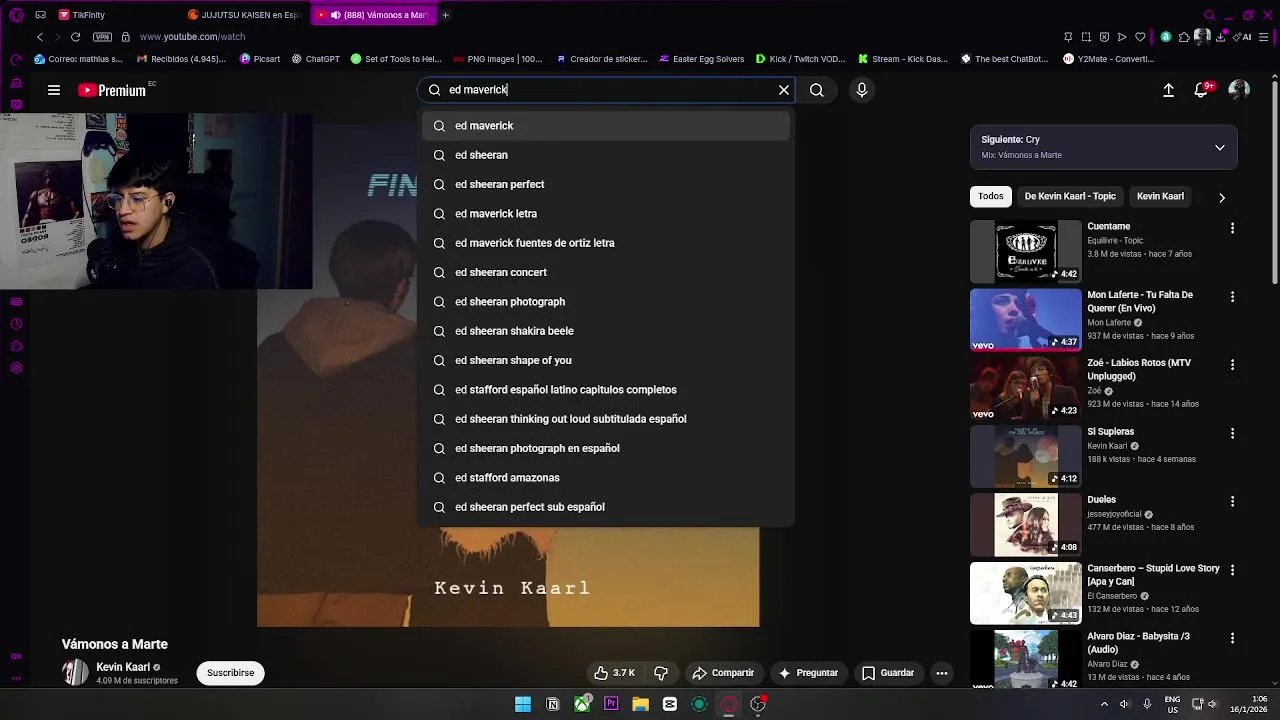Open the notifications bell
This screenshot has width=1280, height=720.
(x=1202, y=90)
